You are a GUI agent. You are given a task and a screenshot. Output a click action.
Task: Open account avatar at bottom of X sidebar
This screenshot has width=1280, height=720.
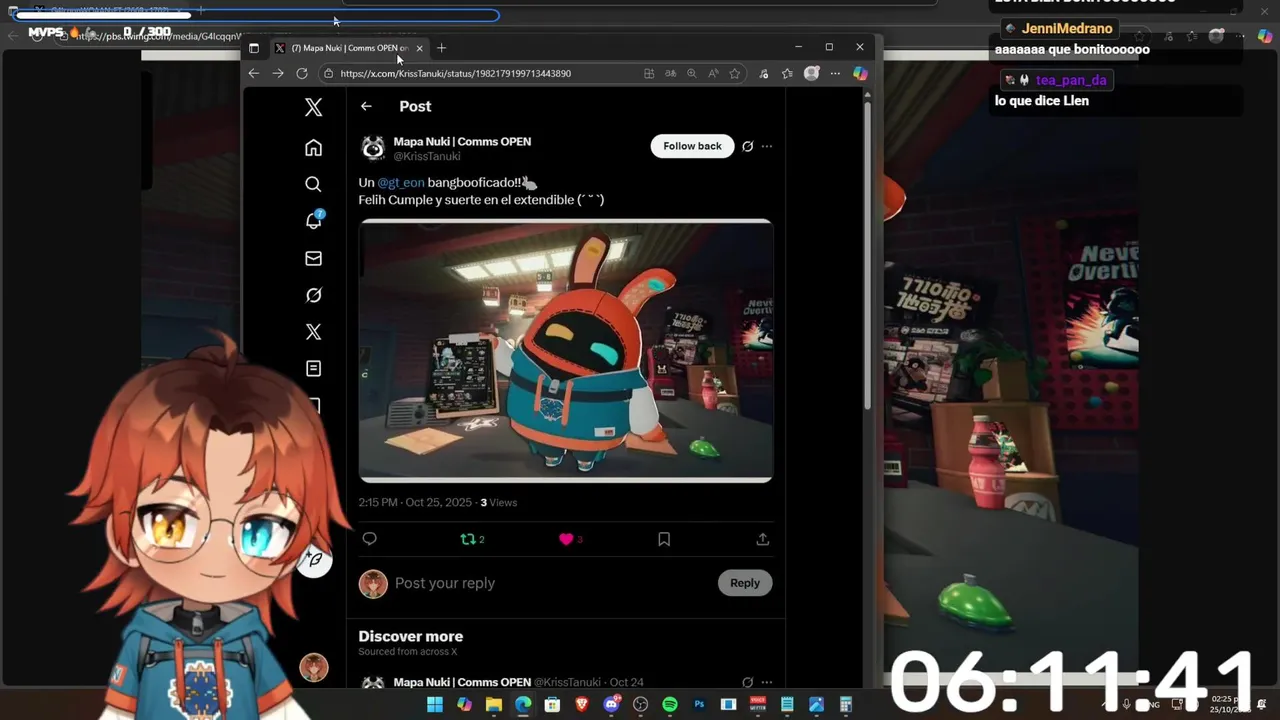click(314, 667)
